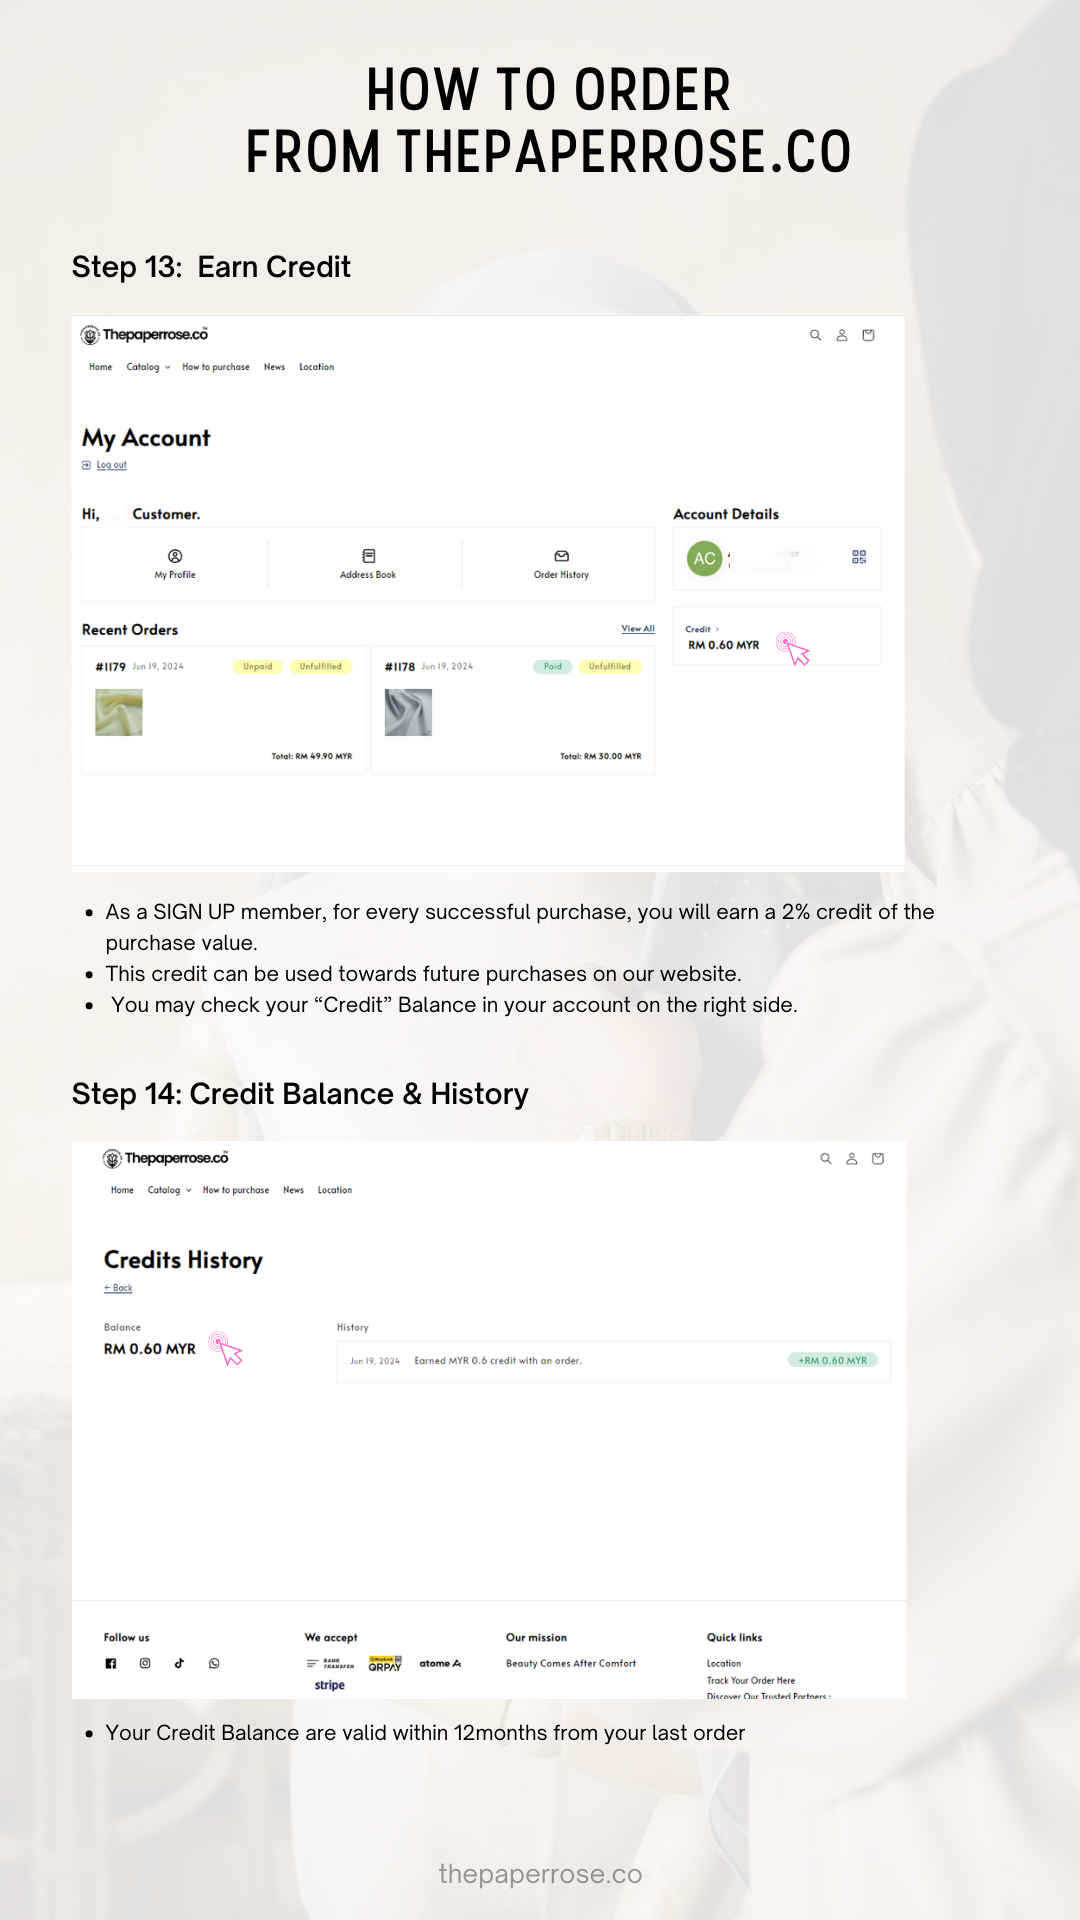Select Location menu on Credits History page

pyautogui.click(x=335, y=1190)
